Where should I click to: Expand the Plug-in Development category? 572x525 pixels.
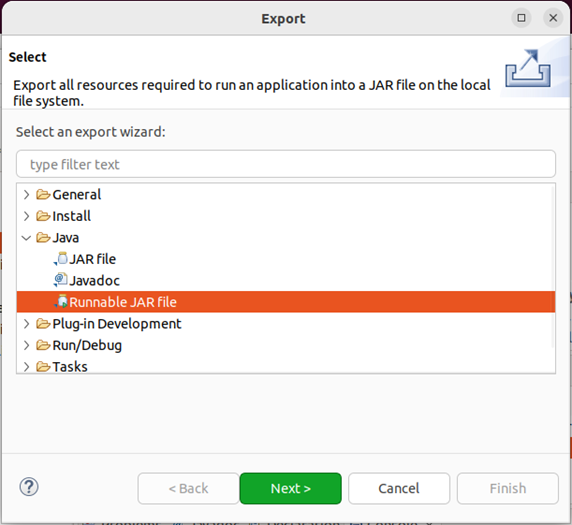click(x=26, y=324)
